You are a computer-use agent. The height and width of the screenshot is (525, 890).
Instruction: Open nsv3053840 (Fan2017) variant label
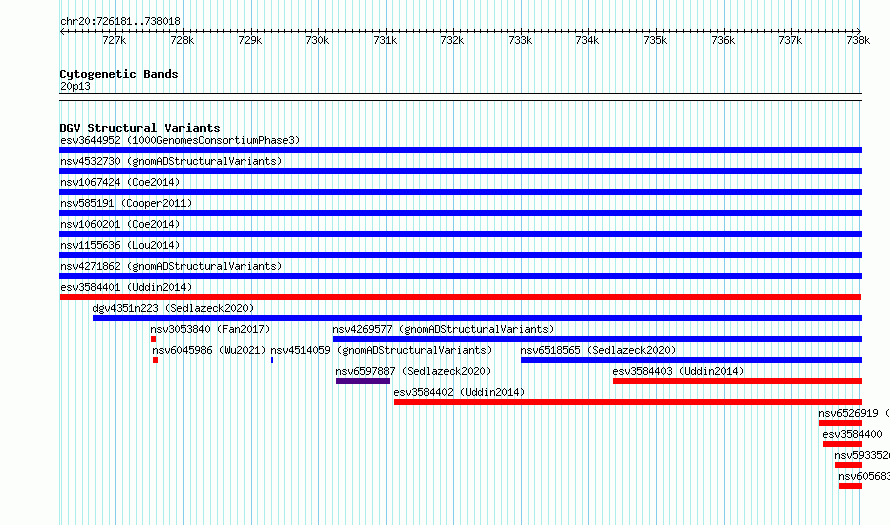[x=210, y=329]
